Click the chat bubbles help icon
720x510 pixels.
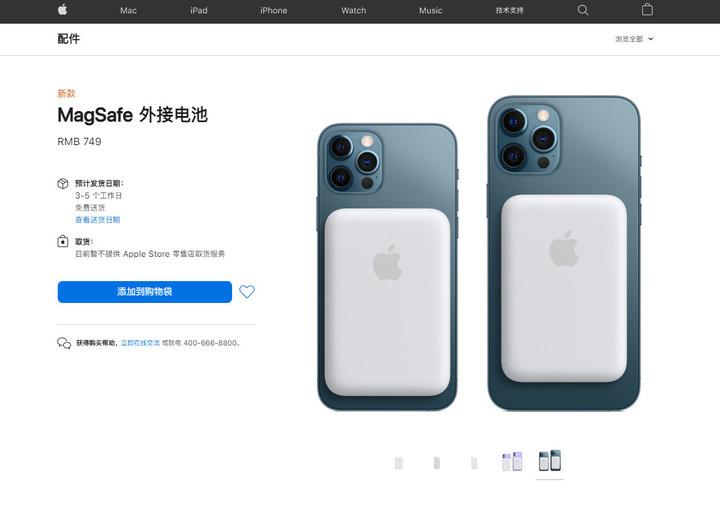pyautogui.click(x=64, y=343)
